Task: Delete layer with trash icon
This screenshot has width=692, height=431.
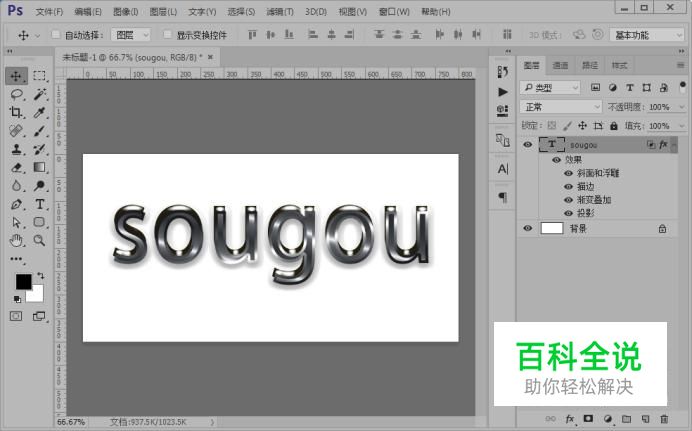Action: click(x=664, y=419)
